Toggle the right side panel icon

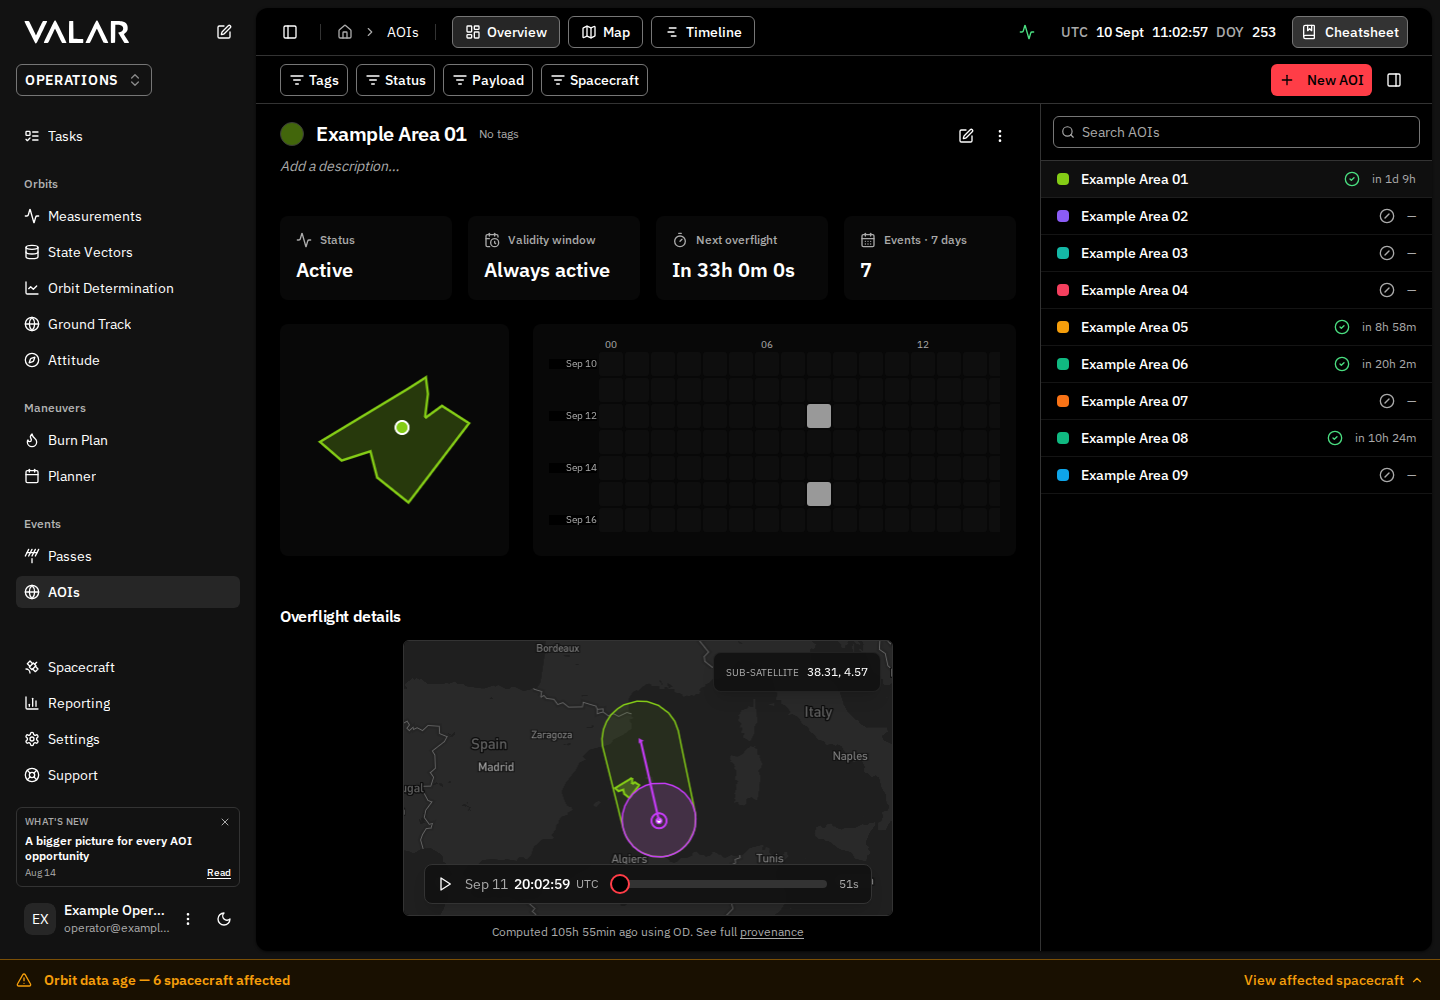pos(1394,80)
